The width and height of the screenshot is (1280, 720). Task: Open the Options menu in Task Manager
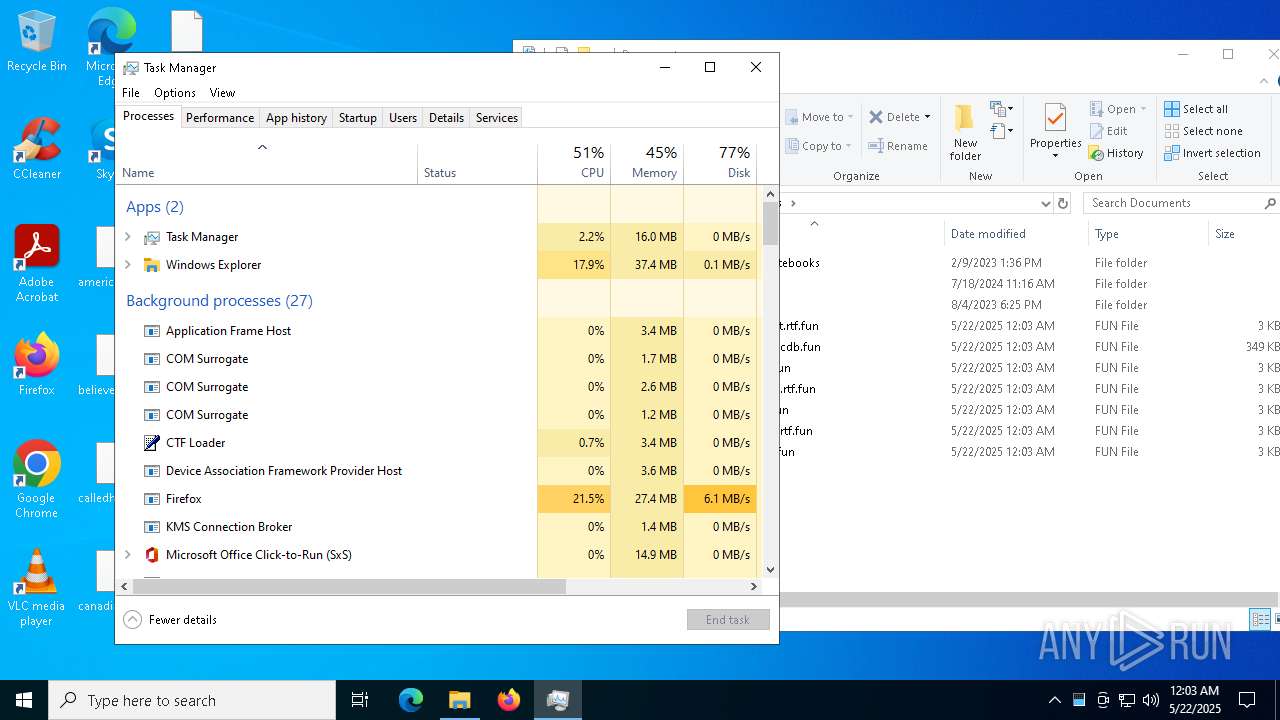[175, 93]
